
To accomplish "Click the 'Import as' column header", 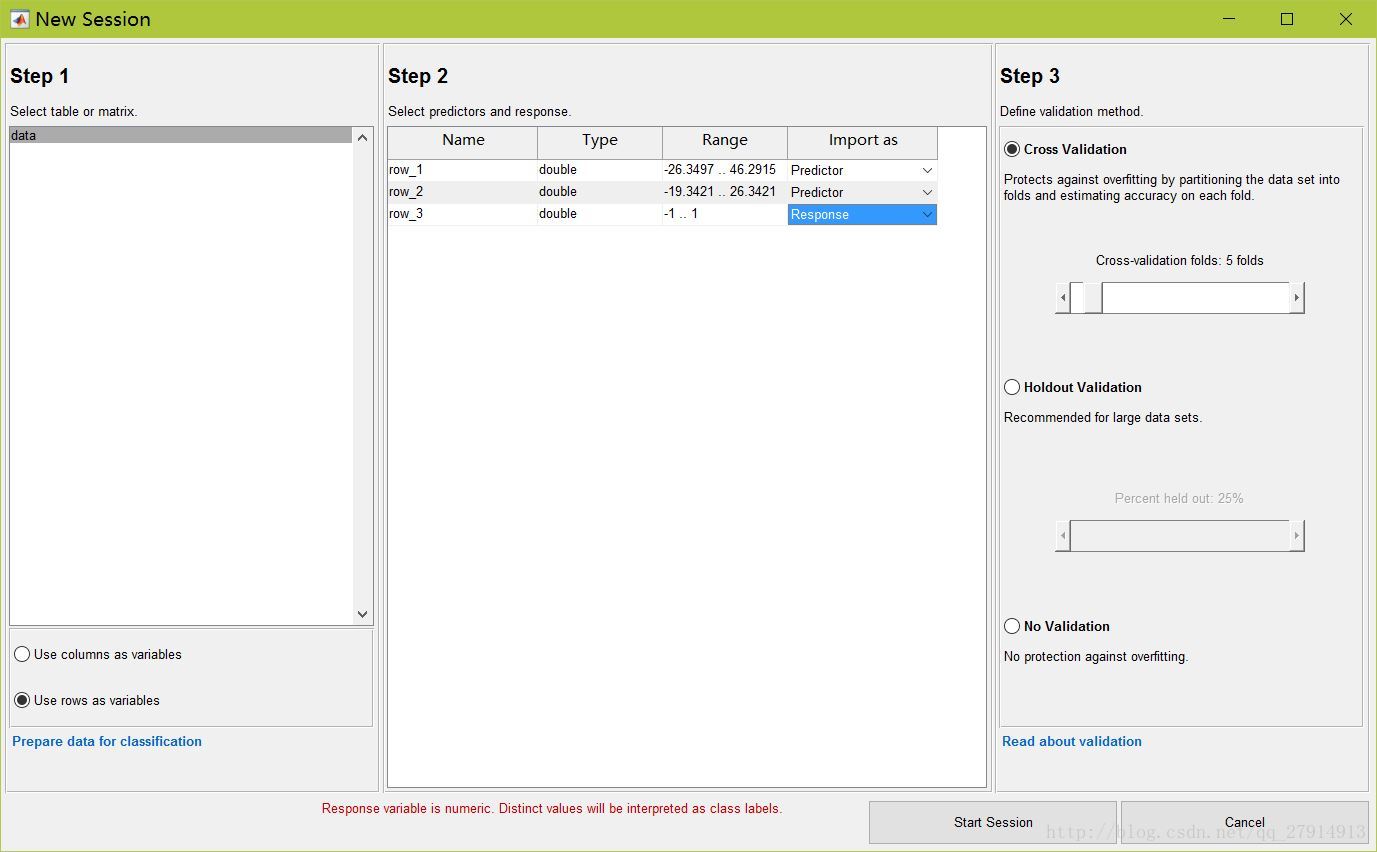I will click(863, 141).
